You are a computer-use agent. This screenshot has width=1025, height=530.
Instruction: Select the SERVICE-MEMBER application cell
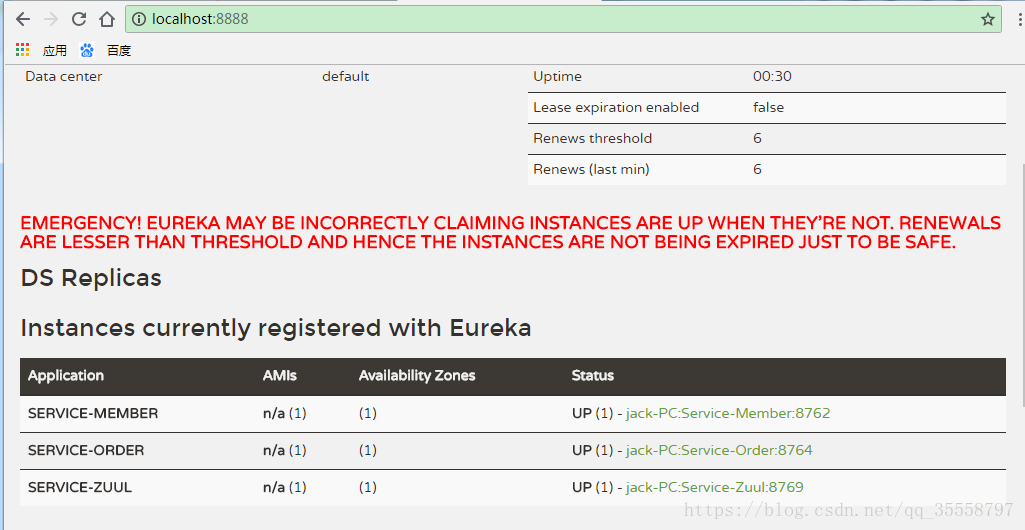point(93,413)
